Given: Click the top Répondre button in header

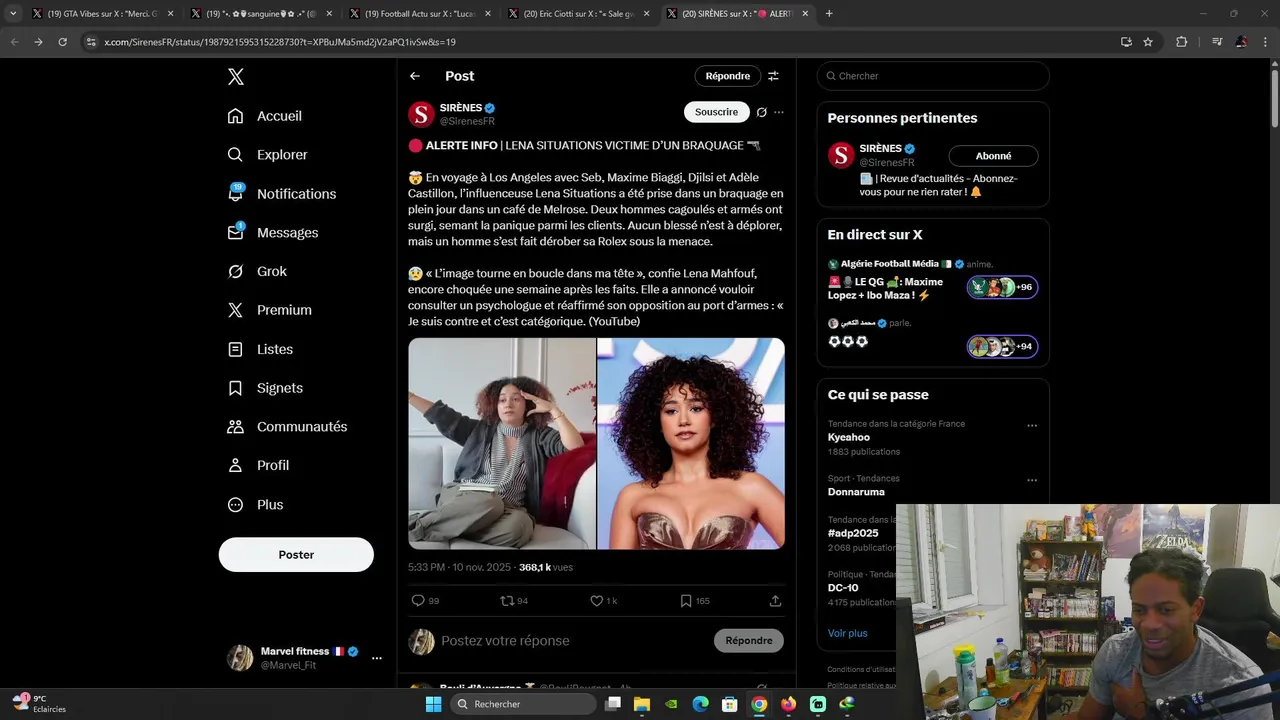Looking at the screenshot, I should click(x=728, y=76).
